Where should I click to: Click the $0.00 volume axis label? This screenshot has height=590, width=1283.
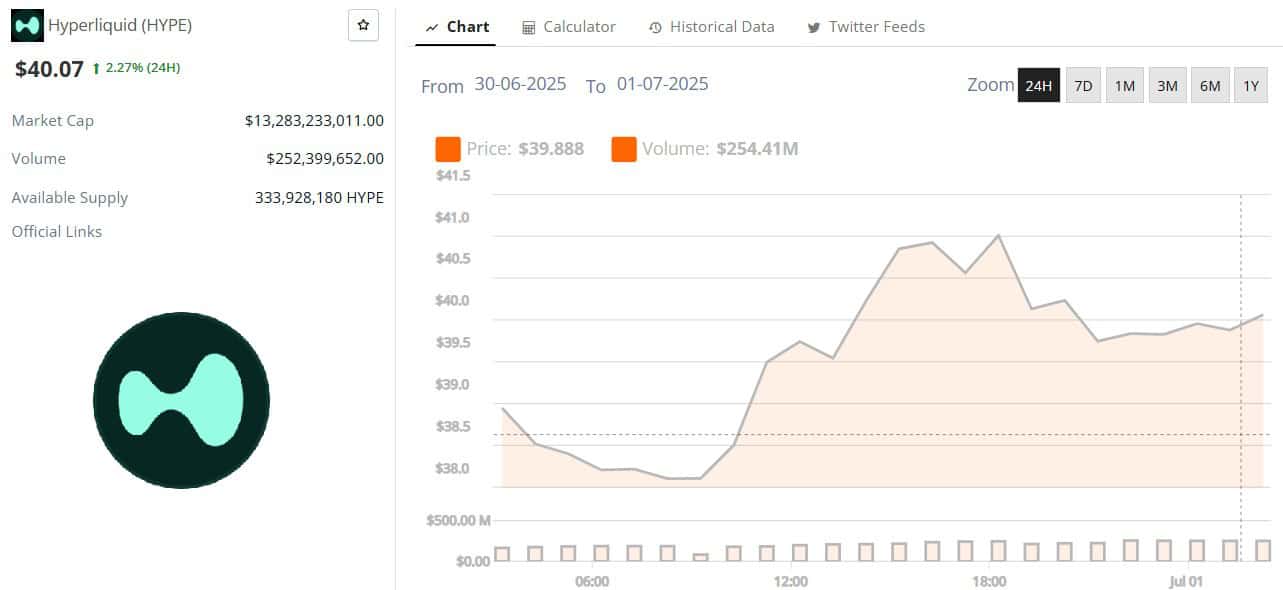click(473, 561)
